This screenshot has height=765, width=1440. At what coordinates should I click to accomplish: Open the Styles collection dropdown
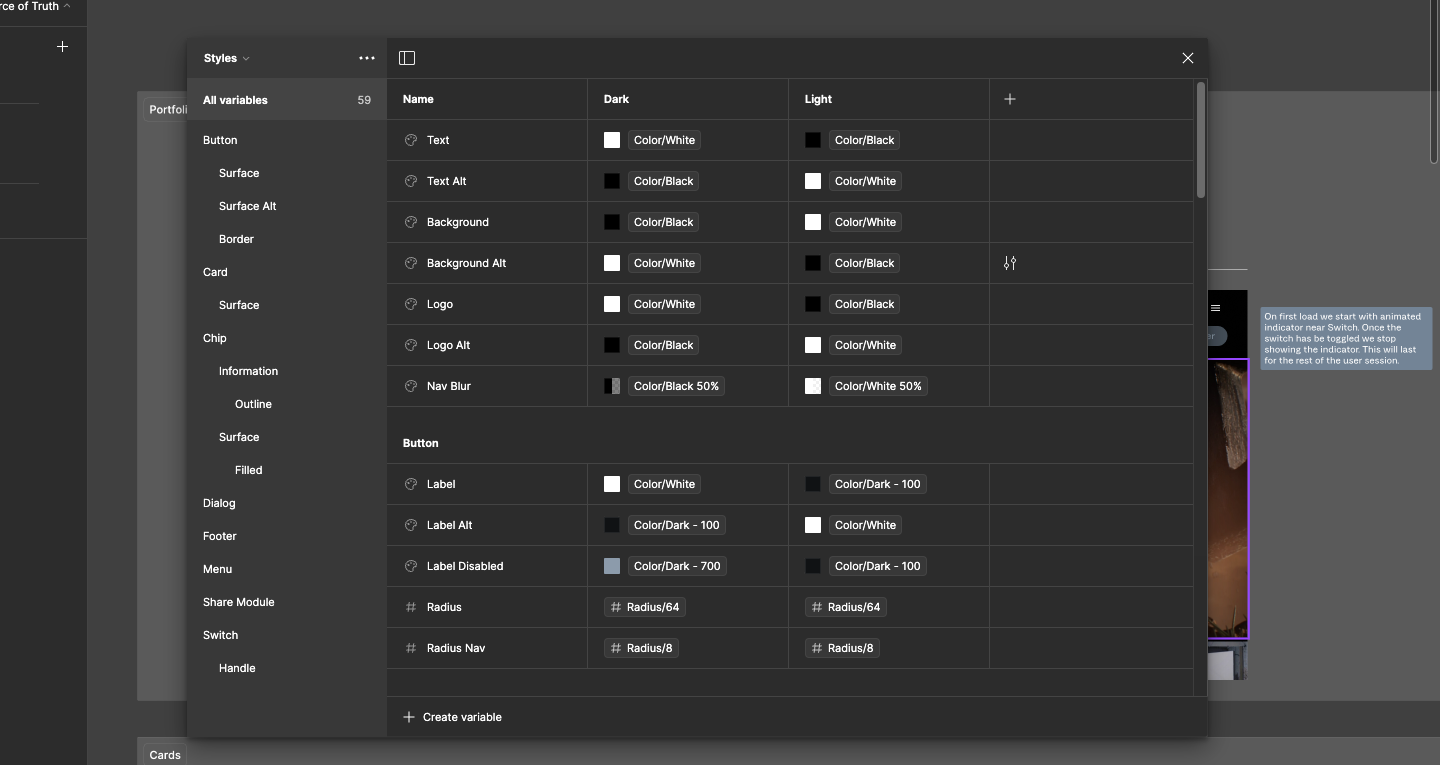coord(226,58)
